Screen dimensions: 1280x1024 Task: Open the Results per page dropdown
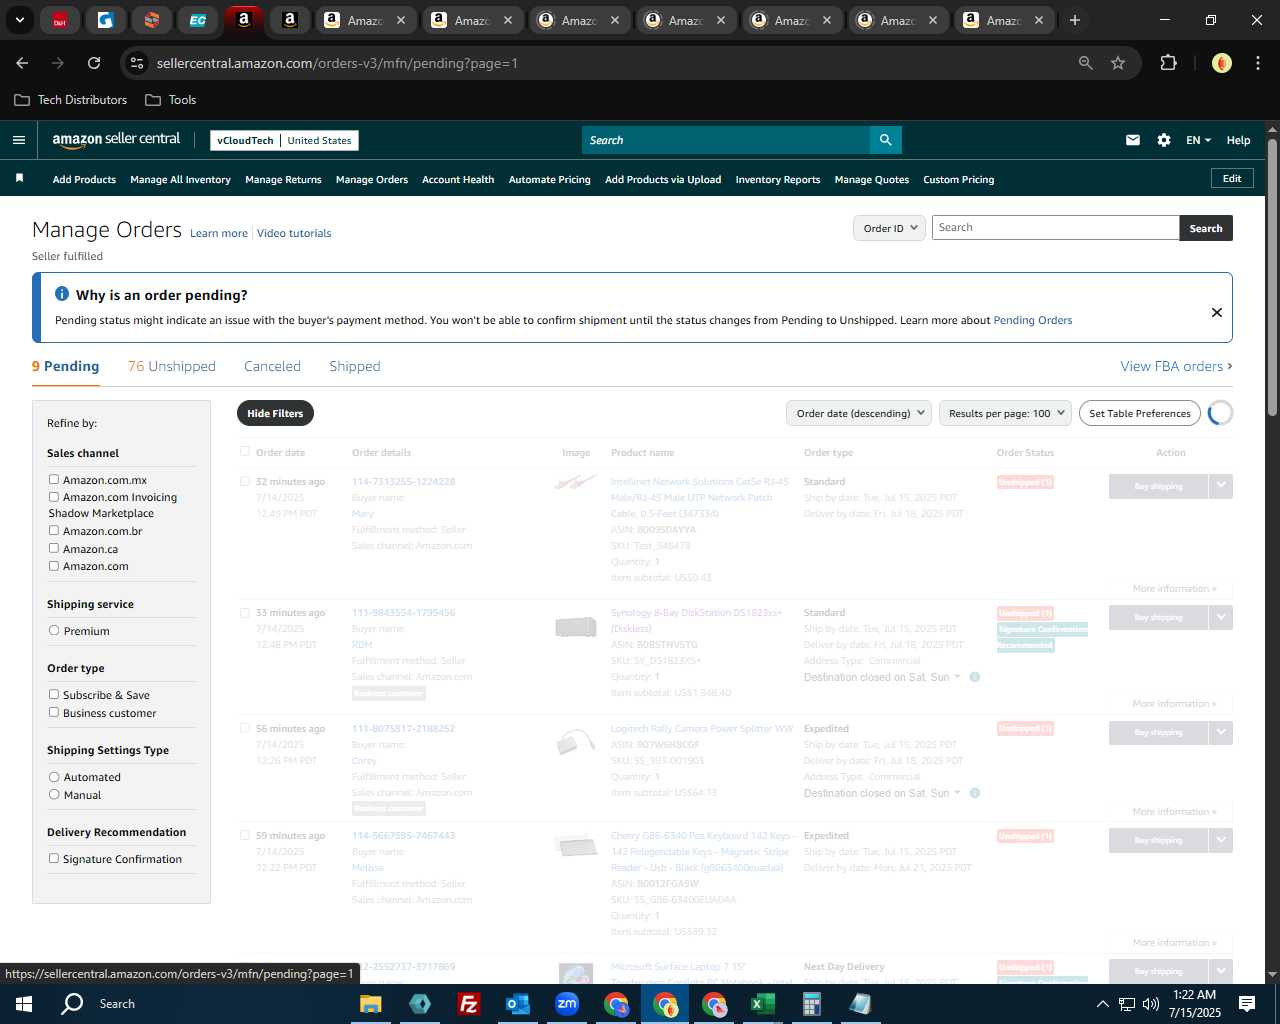tap(1005, 413)
